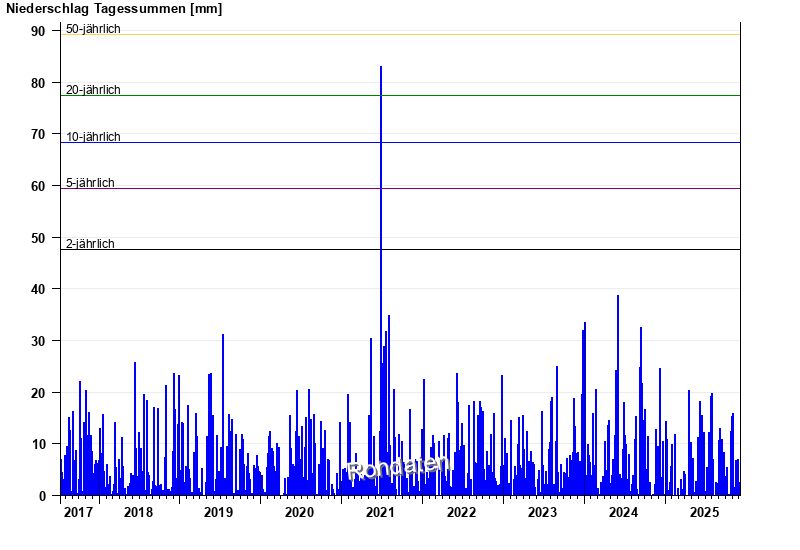Click the '50-jährlich' threshold label
Screen dimensions: 800x550
point(93,29)
